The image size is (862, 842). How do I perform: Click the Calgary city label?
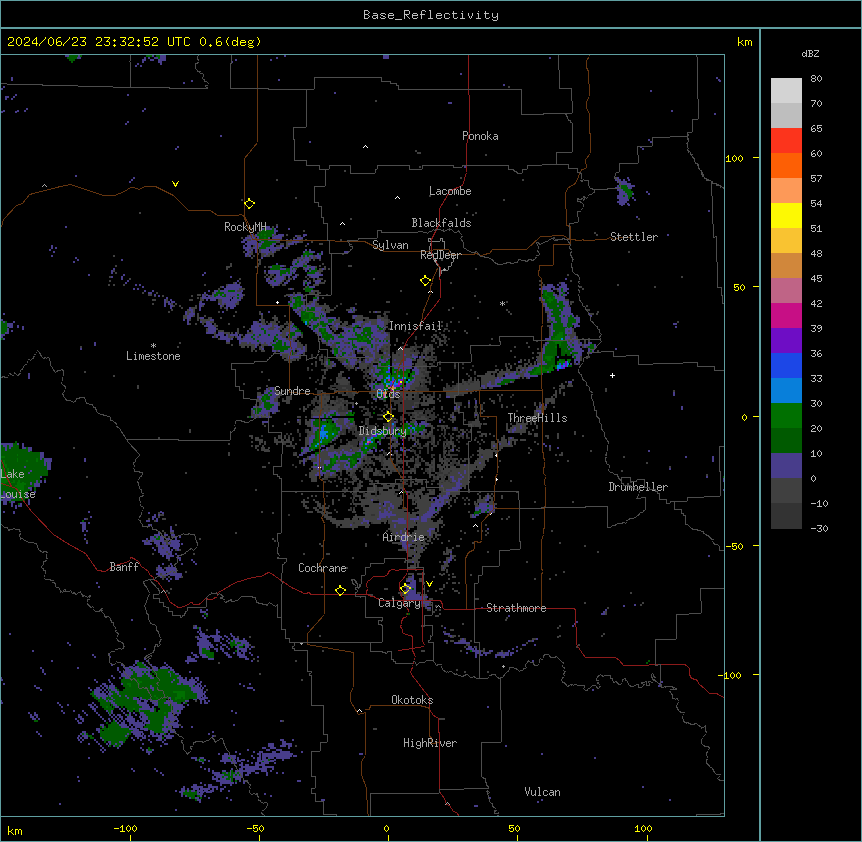click(x=400, y=603)
